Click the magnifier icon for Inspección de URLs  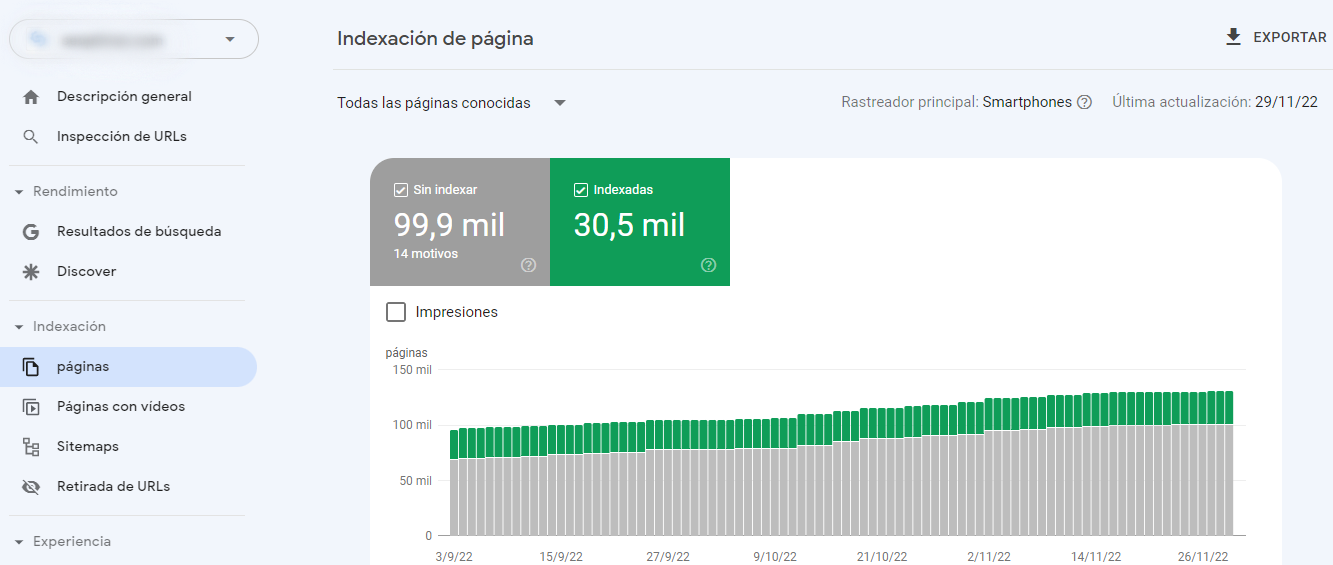pos(31,137)
